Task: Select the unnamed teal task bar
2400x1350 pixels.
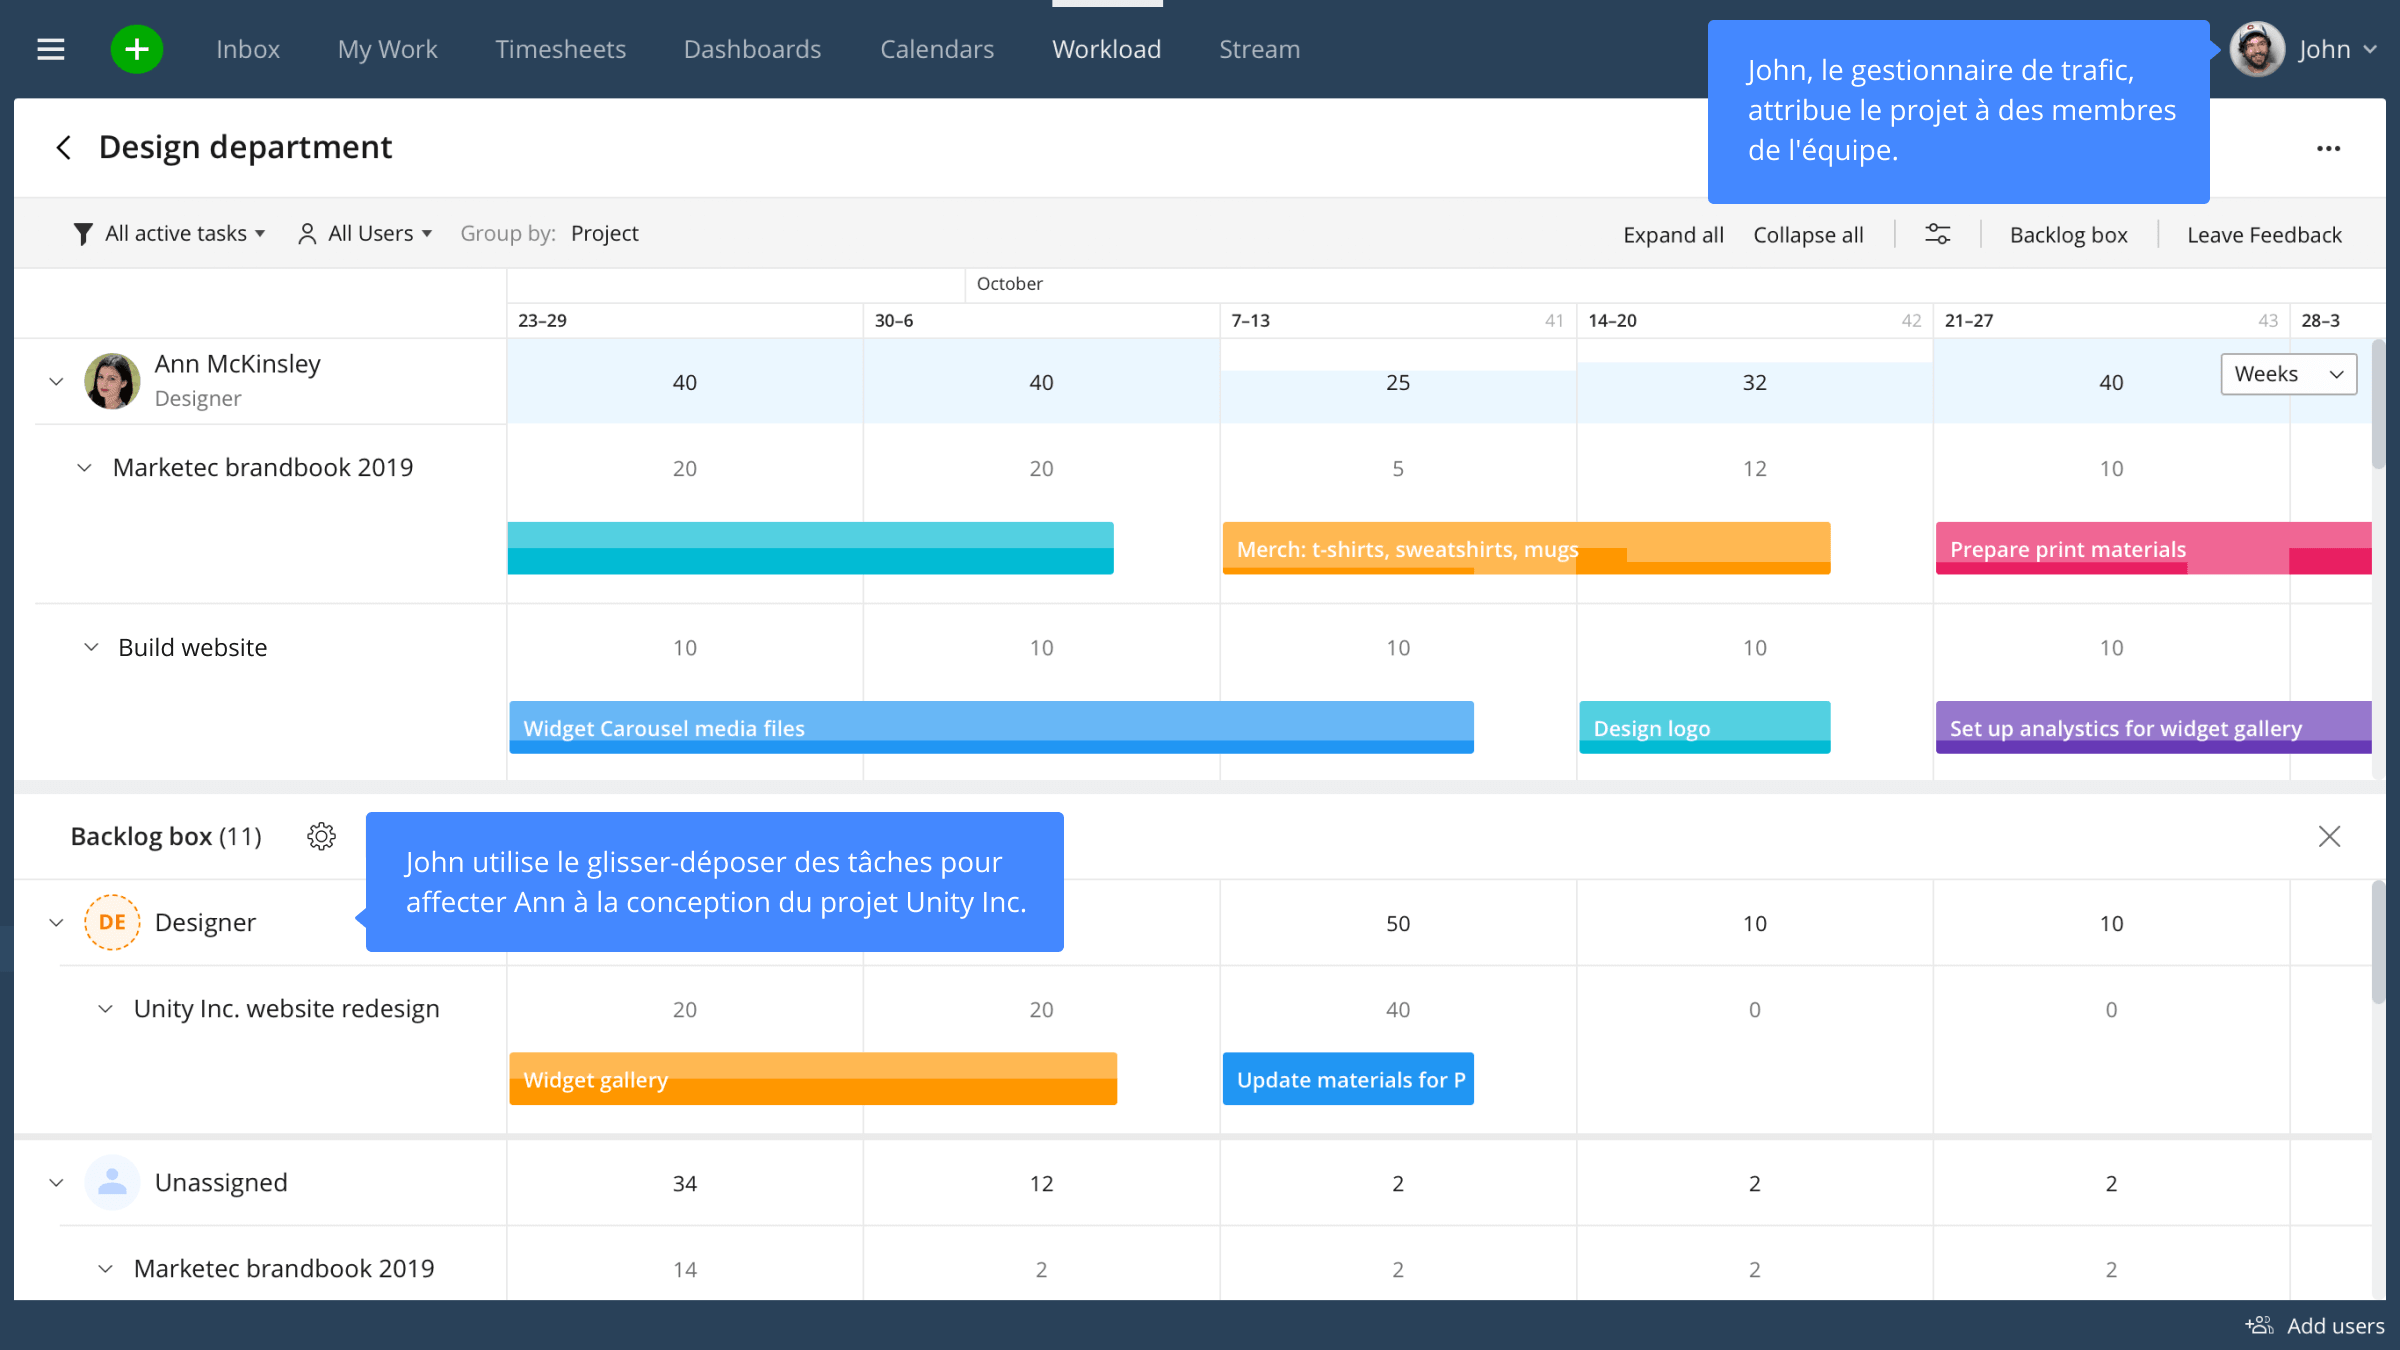Action: pyautogui.click(x=810, y=548)
